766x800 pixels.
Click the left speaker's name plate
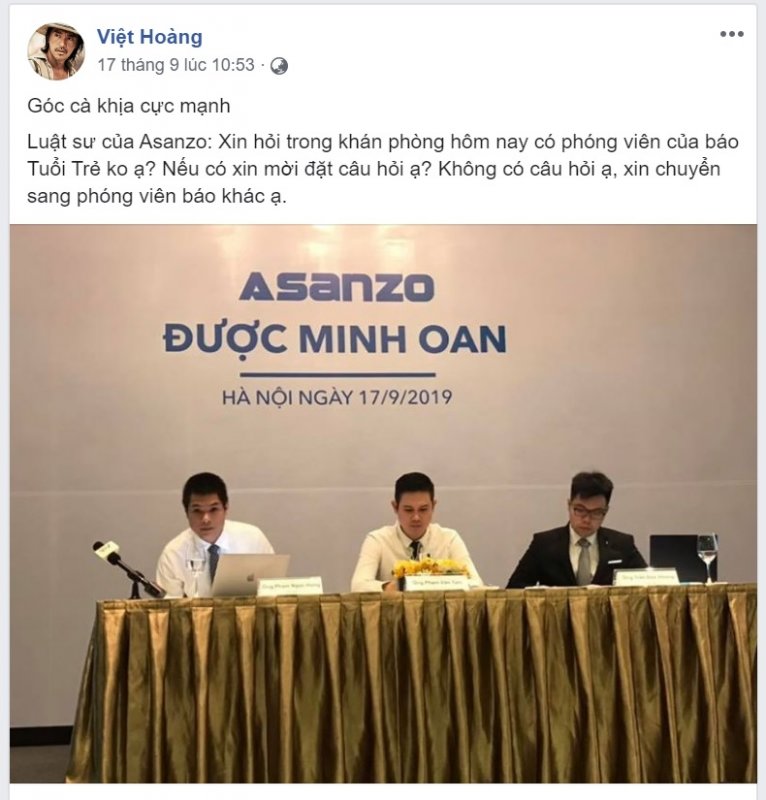[x=290, y=586]
